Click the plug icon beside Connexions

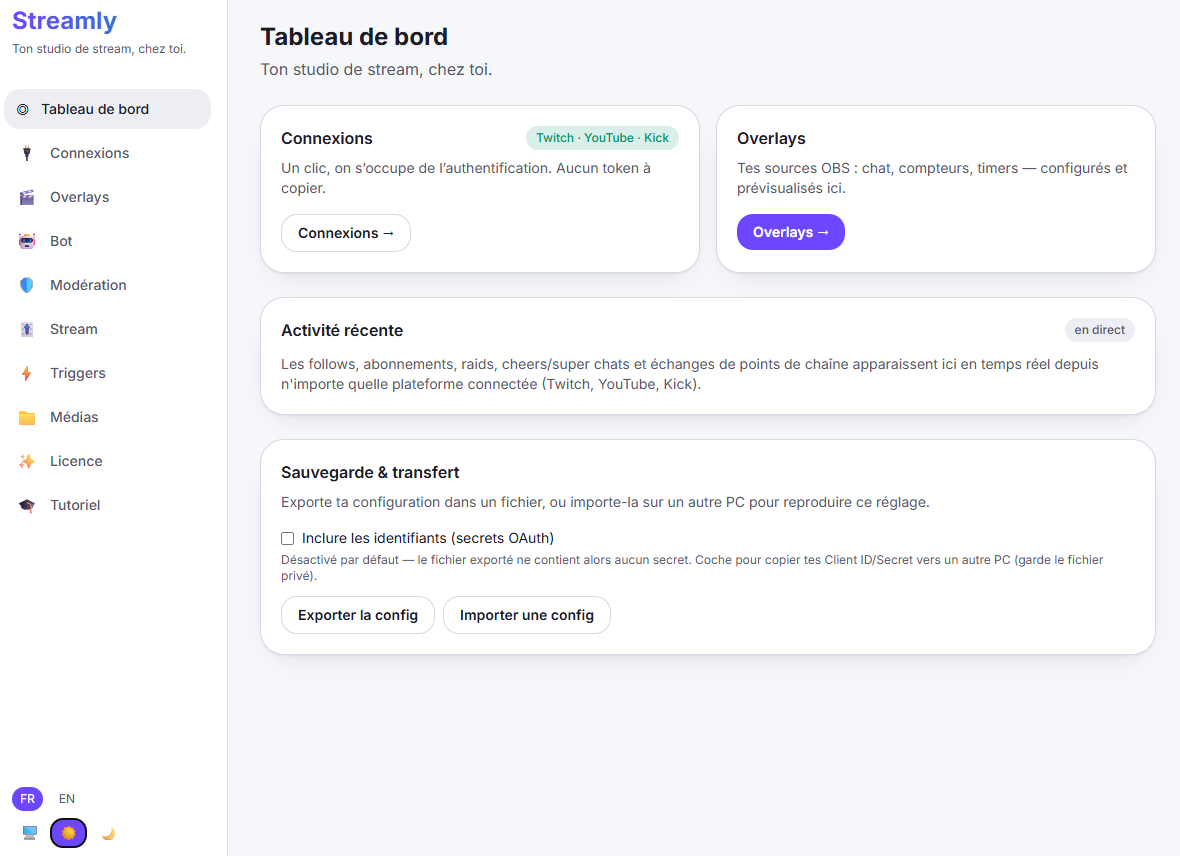coord(27,154)
